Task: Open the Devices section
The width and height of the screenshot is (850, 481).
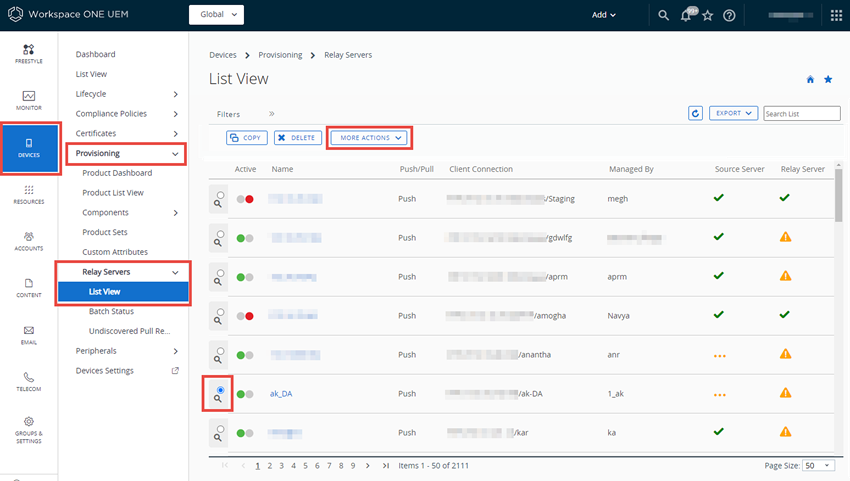Action: [x=30, y=148]
